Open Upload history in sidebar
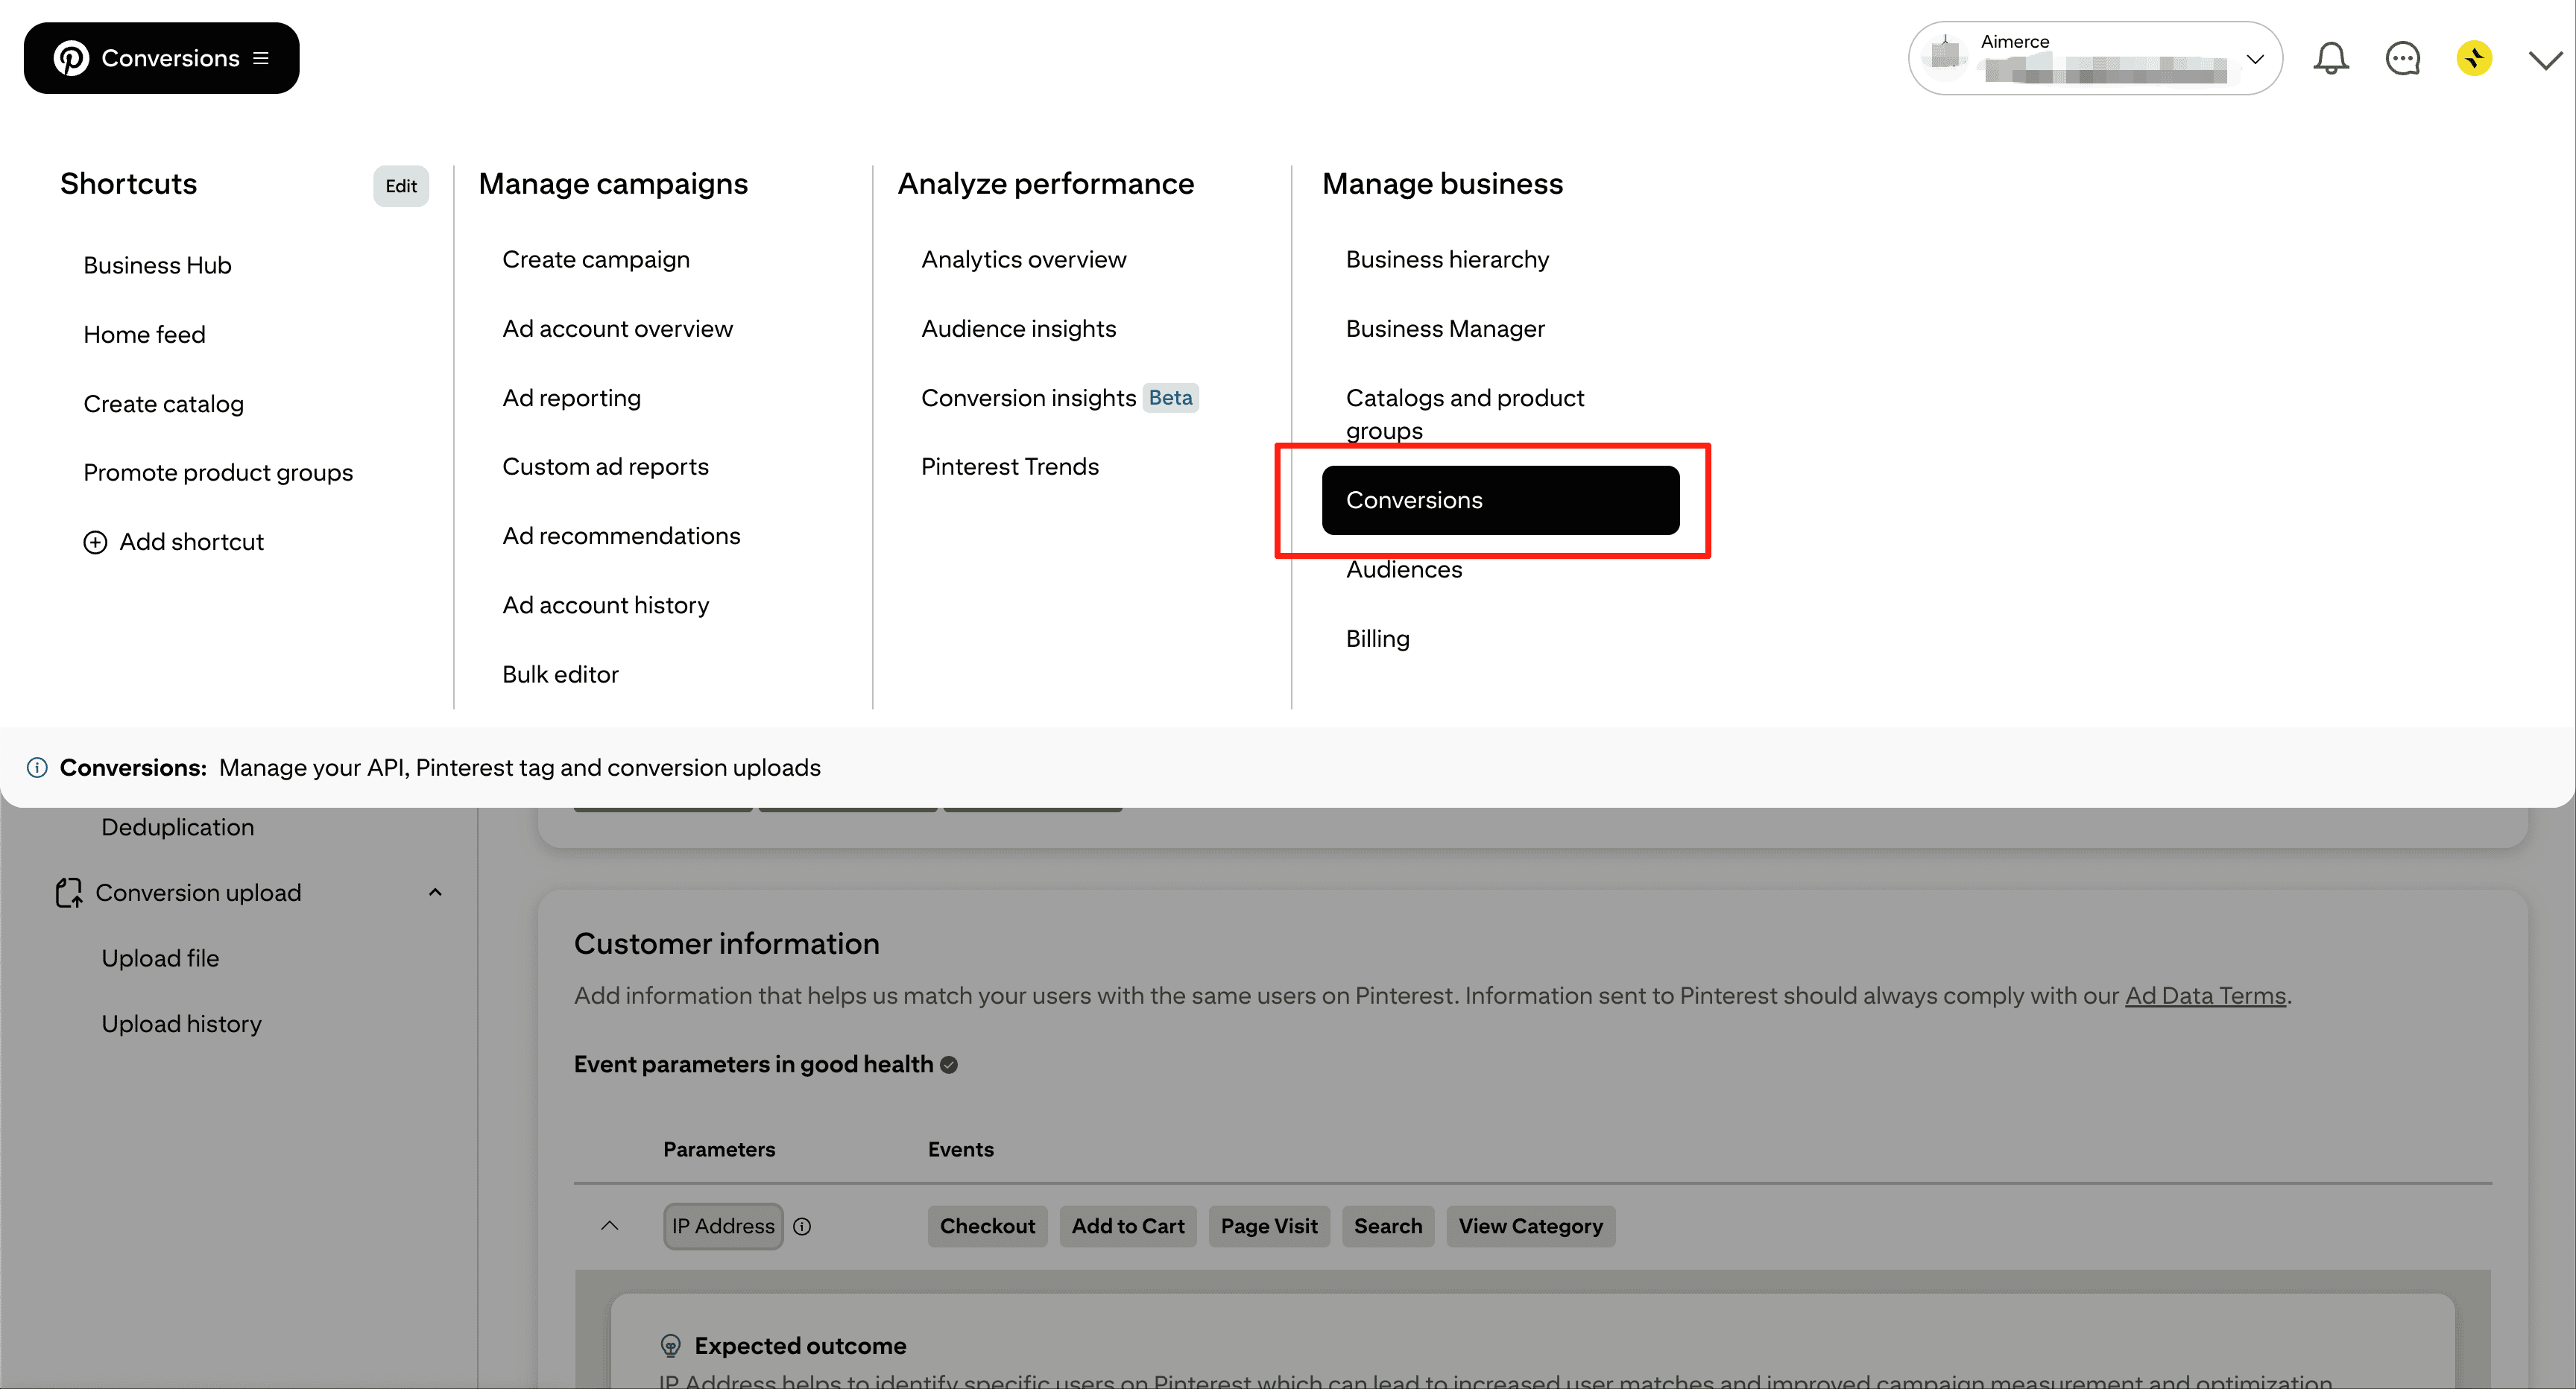Image resolution: width=2576 pixels, height=1389 pixels. [x=181, y=1024]
